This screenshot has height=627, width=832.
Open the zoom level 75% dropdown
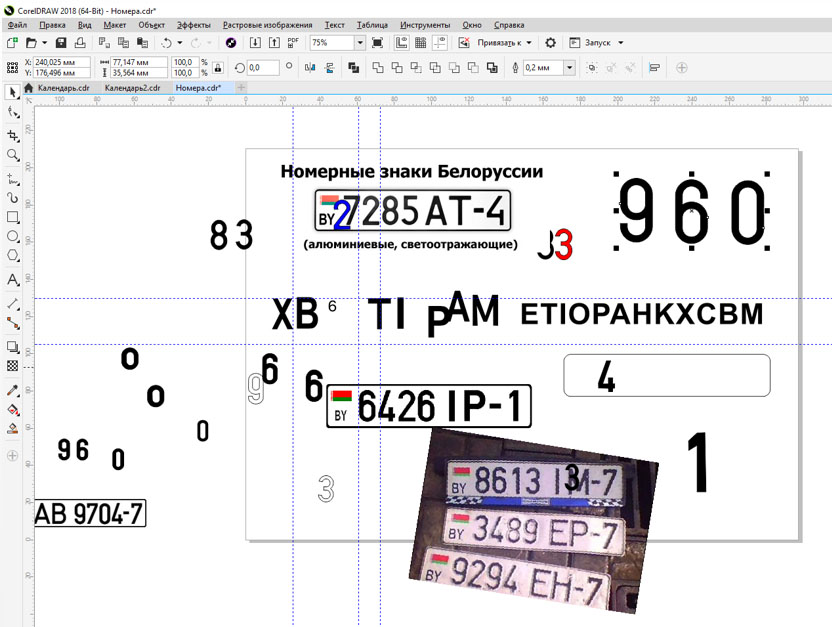(x=360, y=43)
